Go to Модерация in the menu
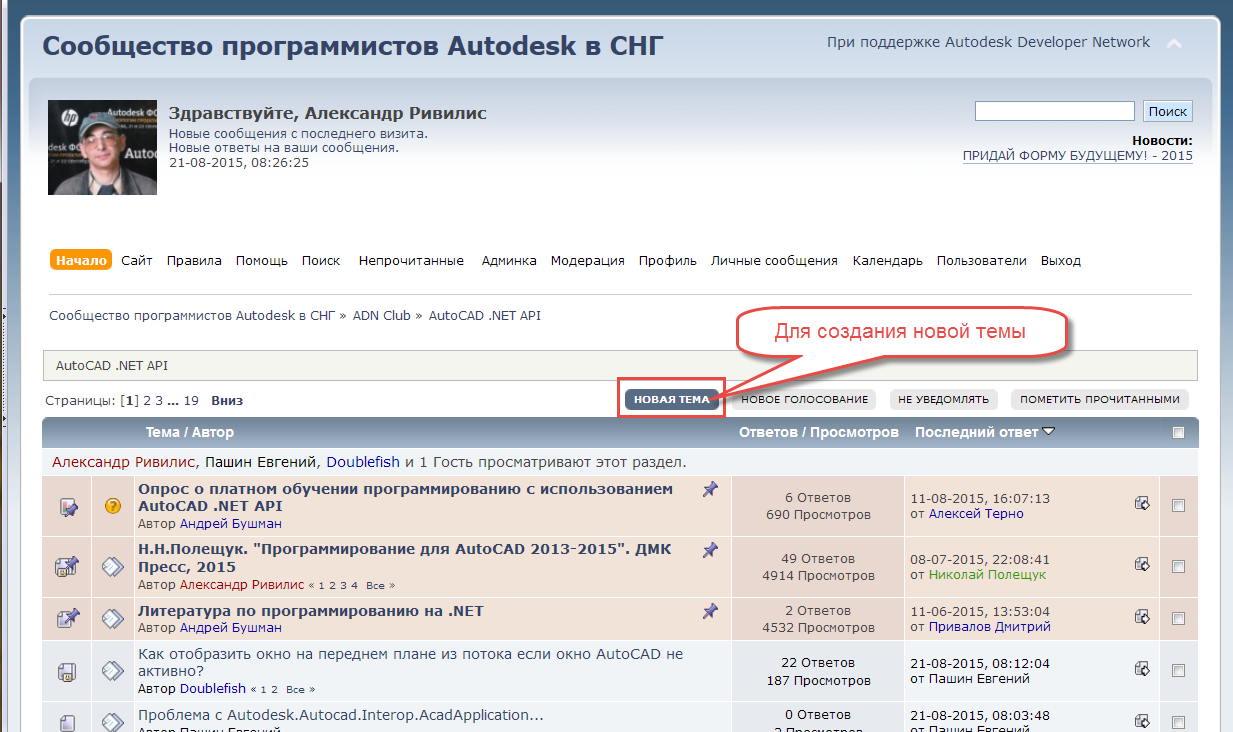This screenshot has height=732, width=1233. [588, 261]
